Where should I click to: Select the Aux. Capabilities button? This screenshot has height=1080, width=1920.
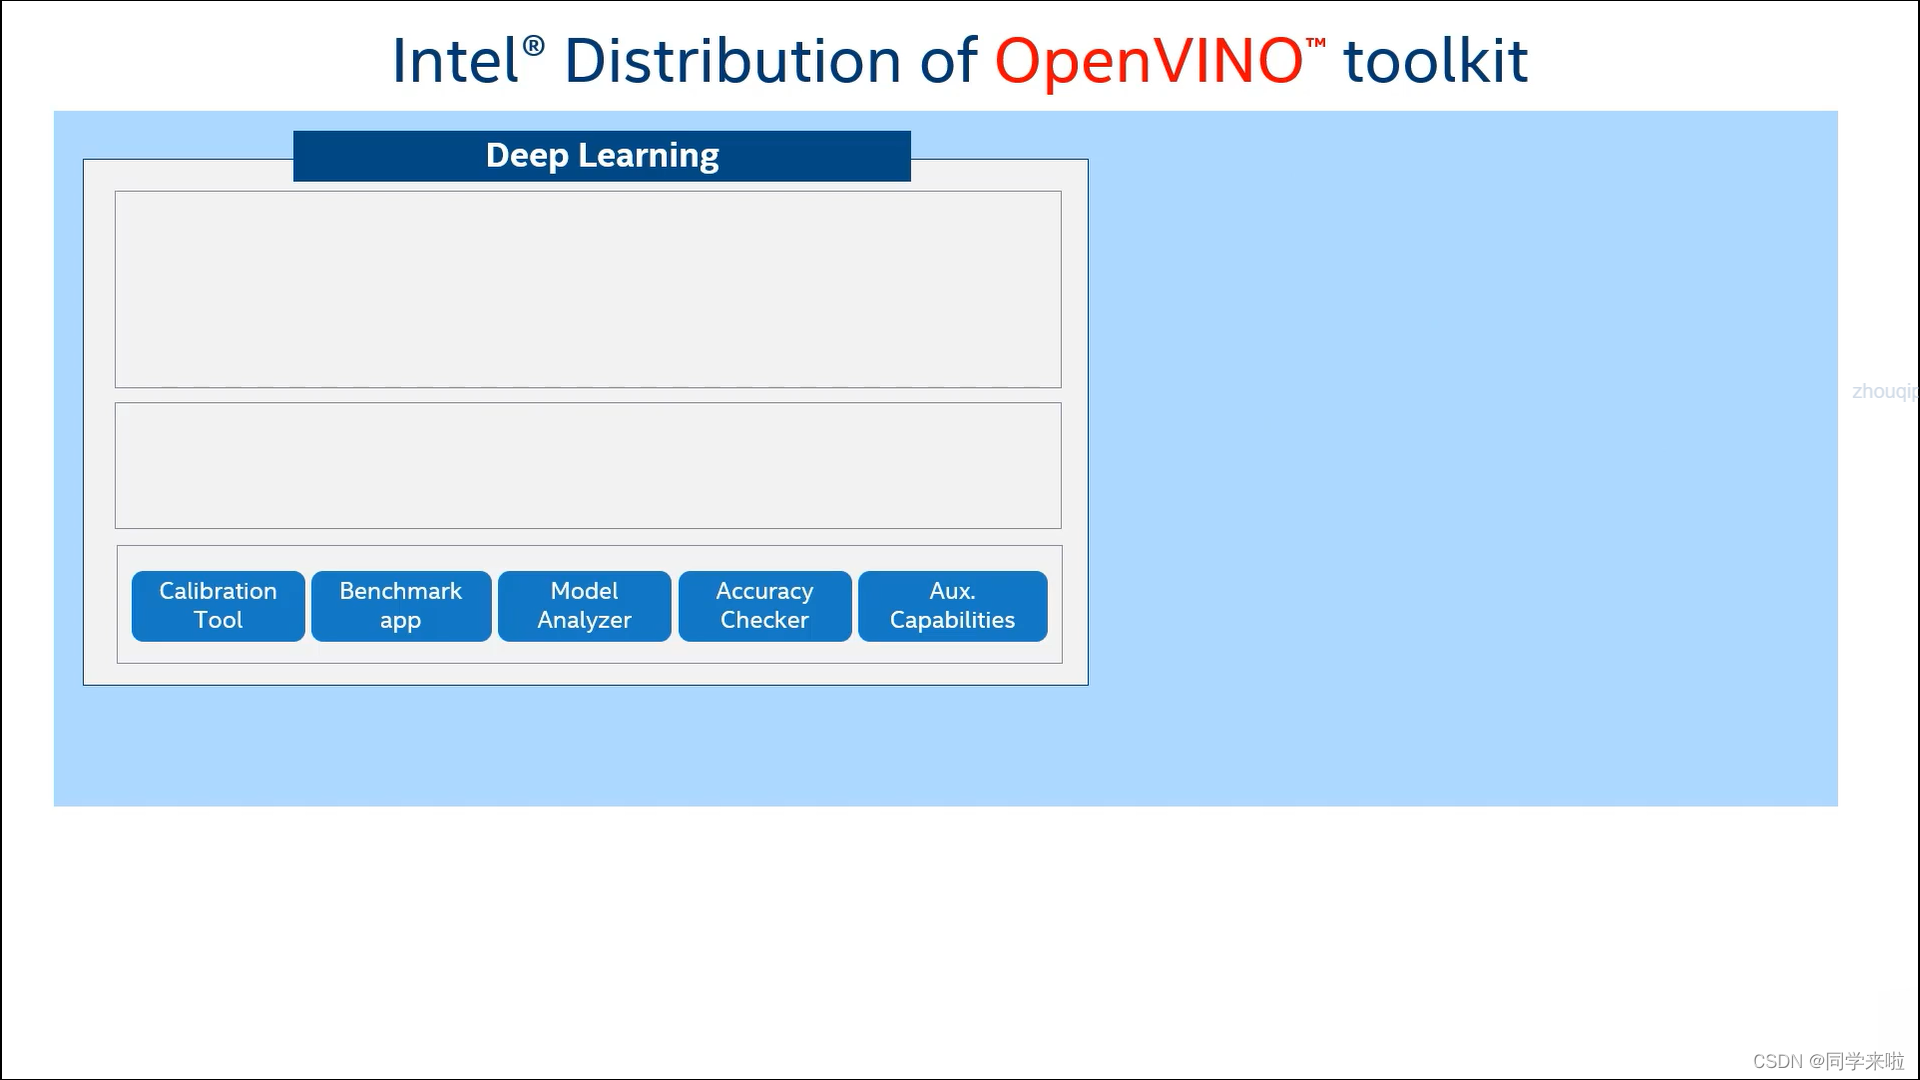[952, 606]
